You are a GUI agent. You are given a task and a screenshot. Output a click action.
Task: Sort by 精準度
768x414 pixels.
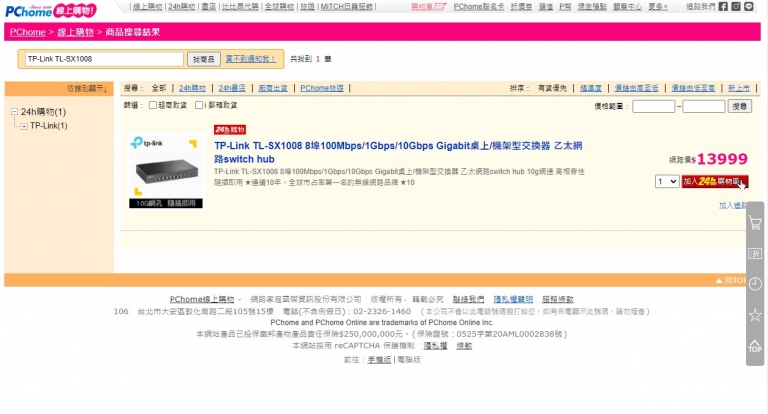(590, 88)
